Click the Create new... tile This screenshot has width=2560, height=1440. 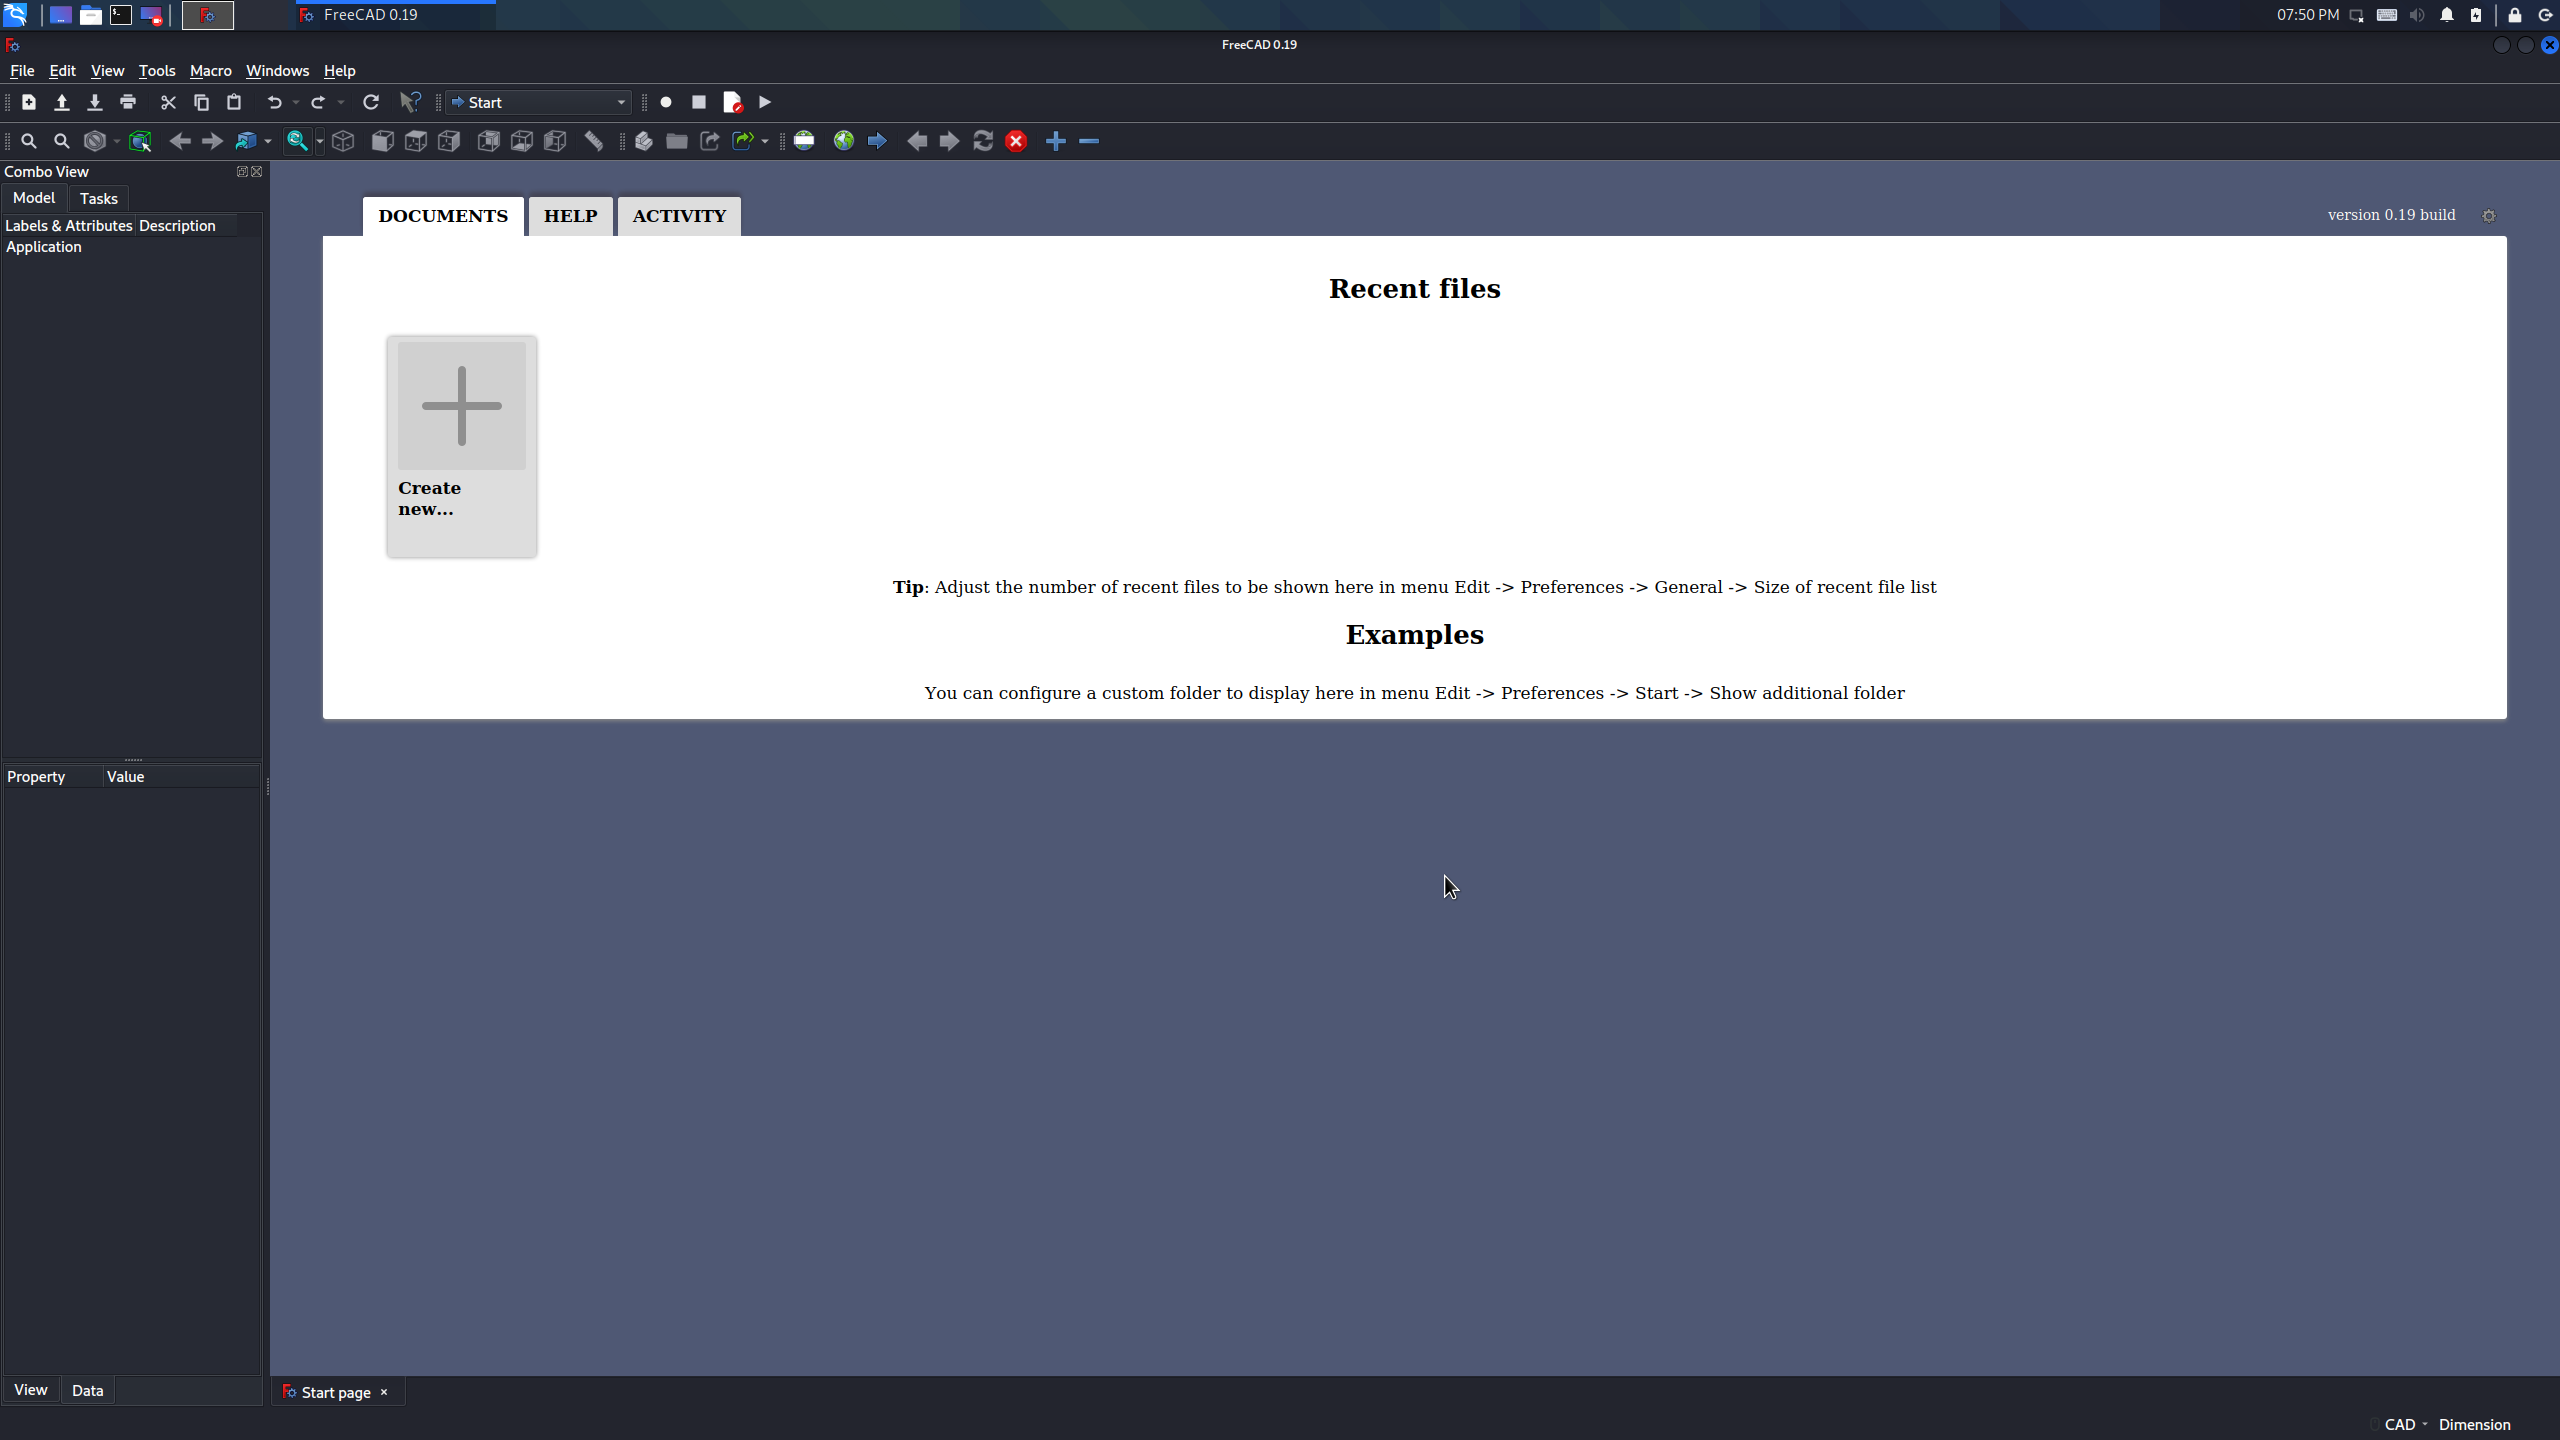[x=461, y=446]
